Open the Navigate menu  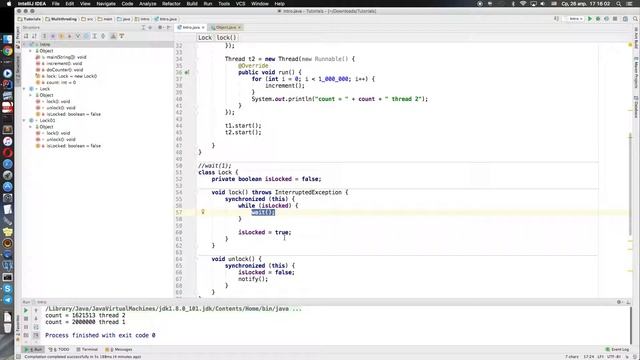106,4
